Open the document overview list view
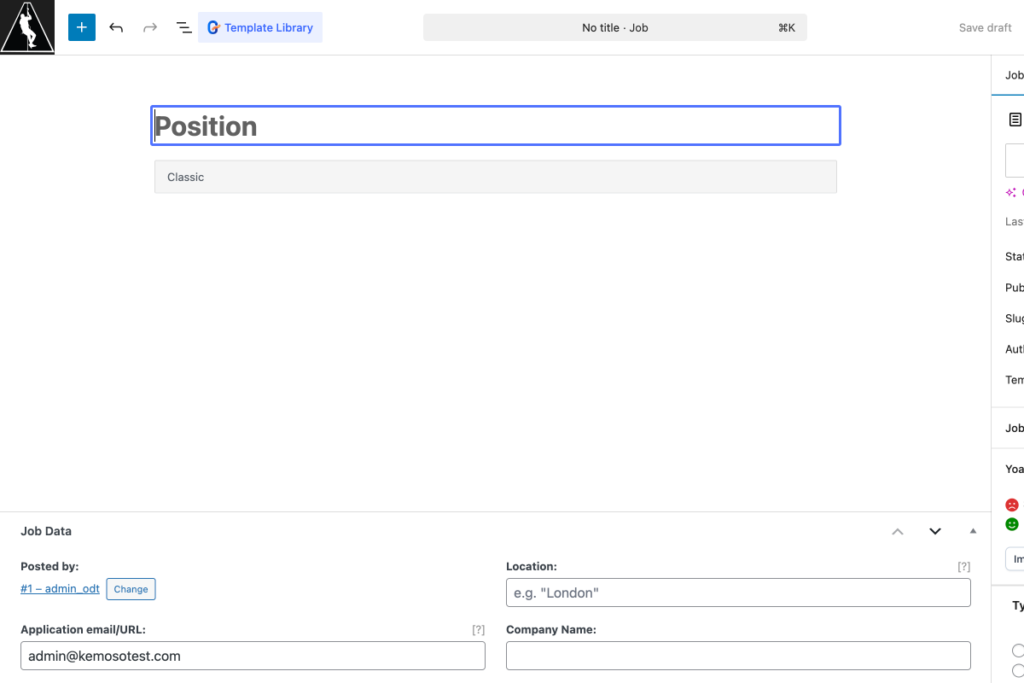This screenshot has width=1024, height=683. pos(184,27)
